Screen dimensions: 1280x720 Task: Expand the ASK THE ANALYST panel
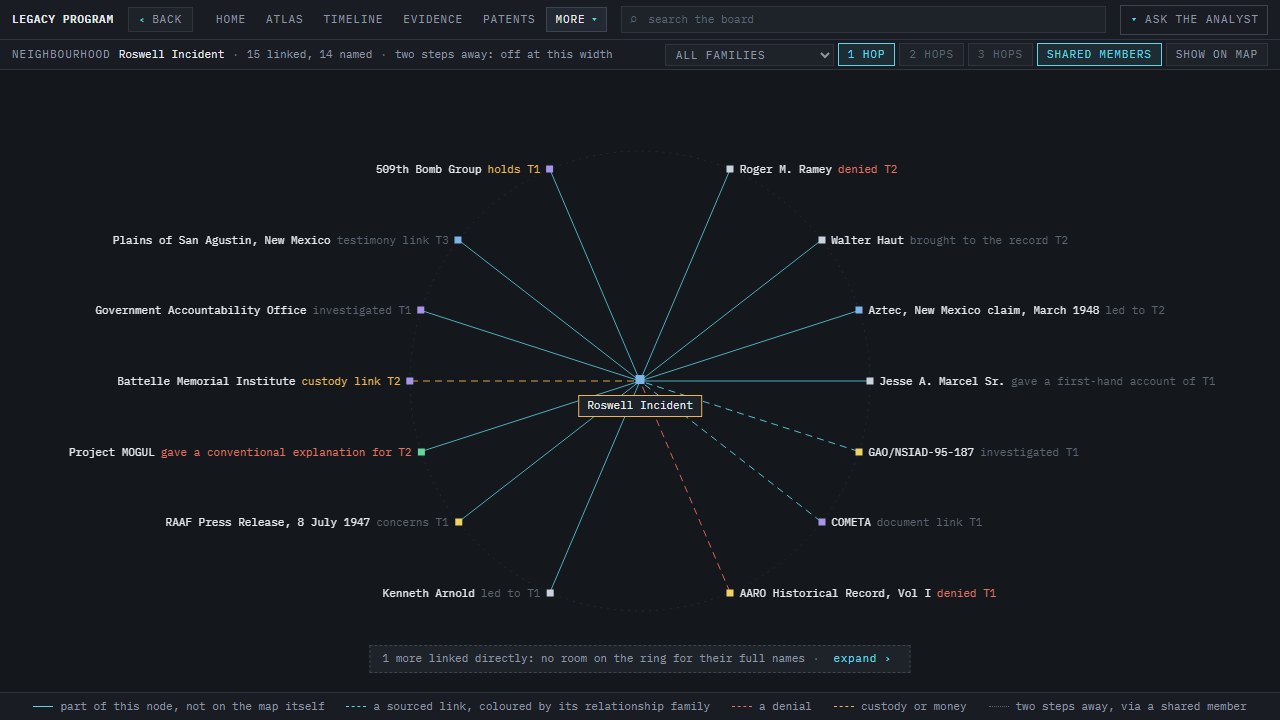(x=1194, y=19)
